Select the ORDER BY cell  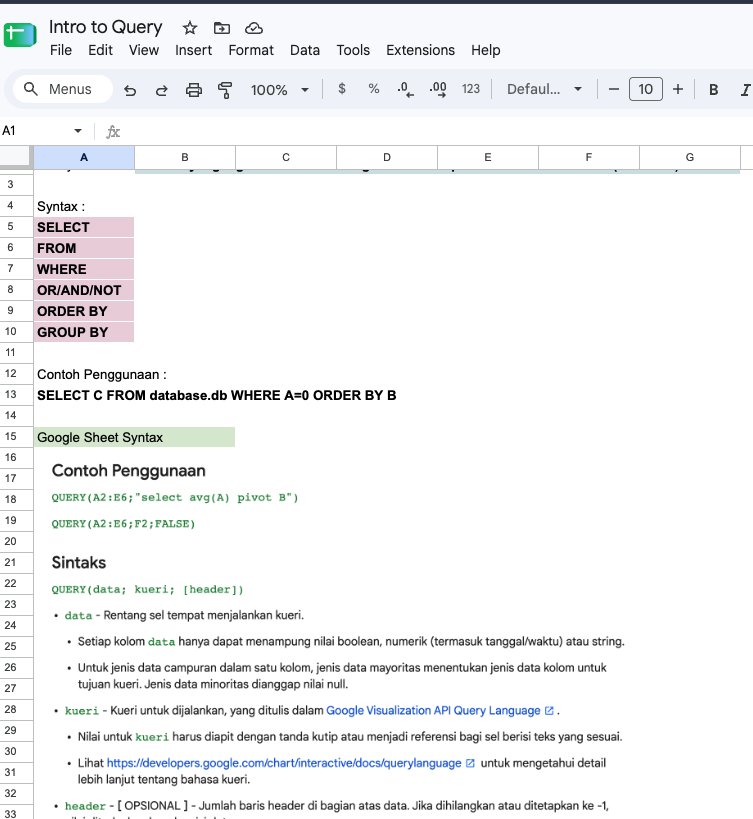(84, 311)
